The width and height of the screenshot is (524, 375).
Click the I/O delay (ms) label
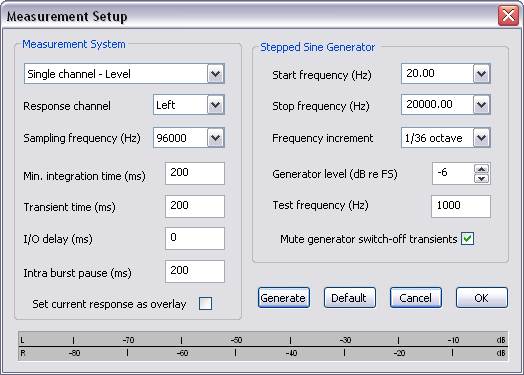(58, 239)
